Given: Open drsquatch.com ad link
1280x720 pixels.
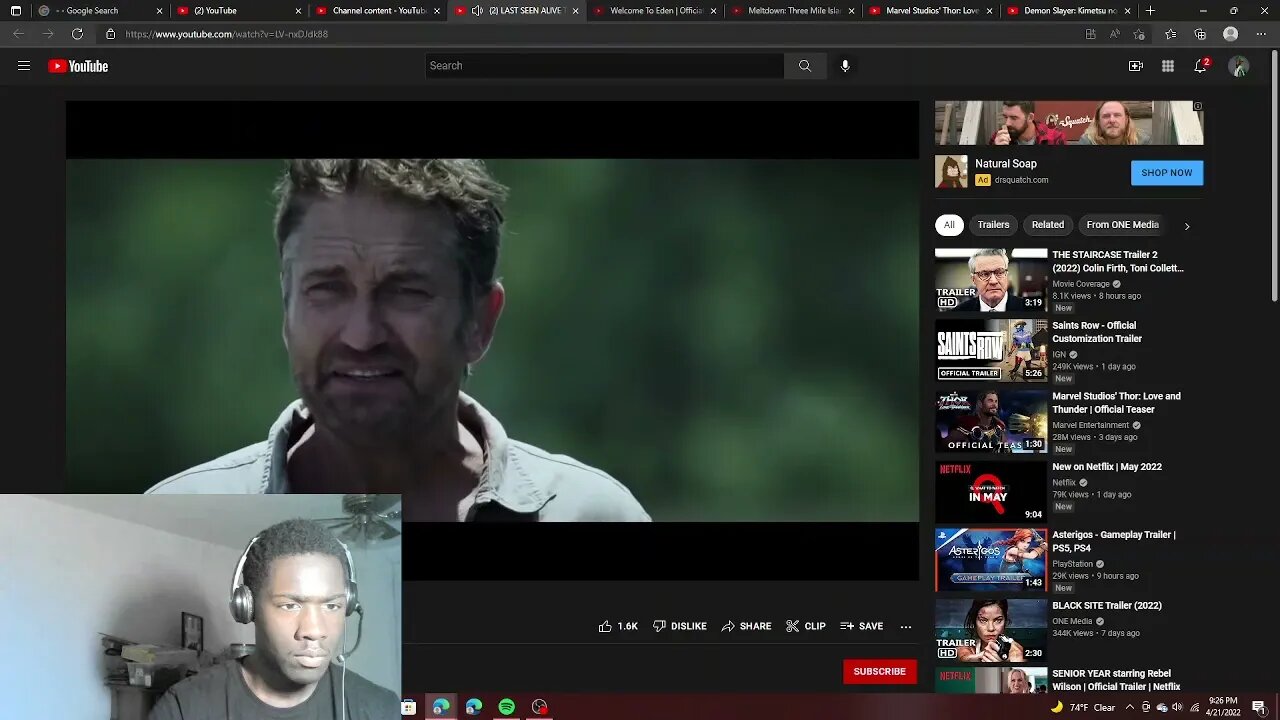Looking at the screenshot, I should [x=1021, y=180].
